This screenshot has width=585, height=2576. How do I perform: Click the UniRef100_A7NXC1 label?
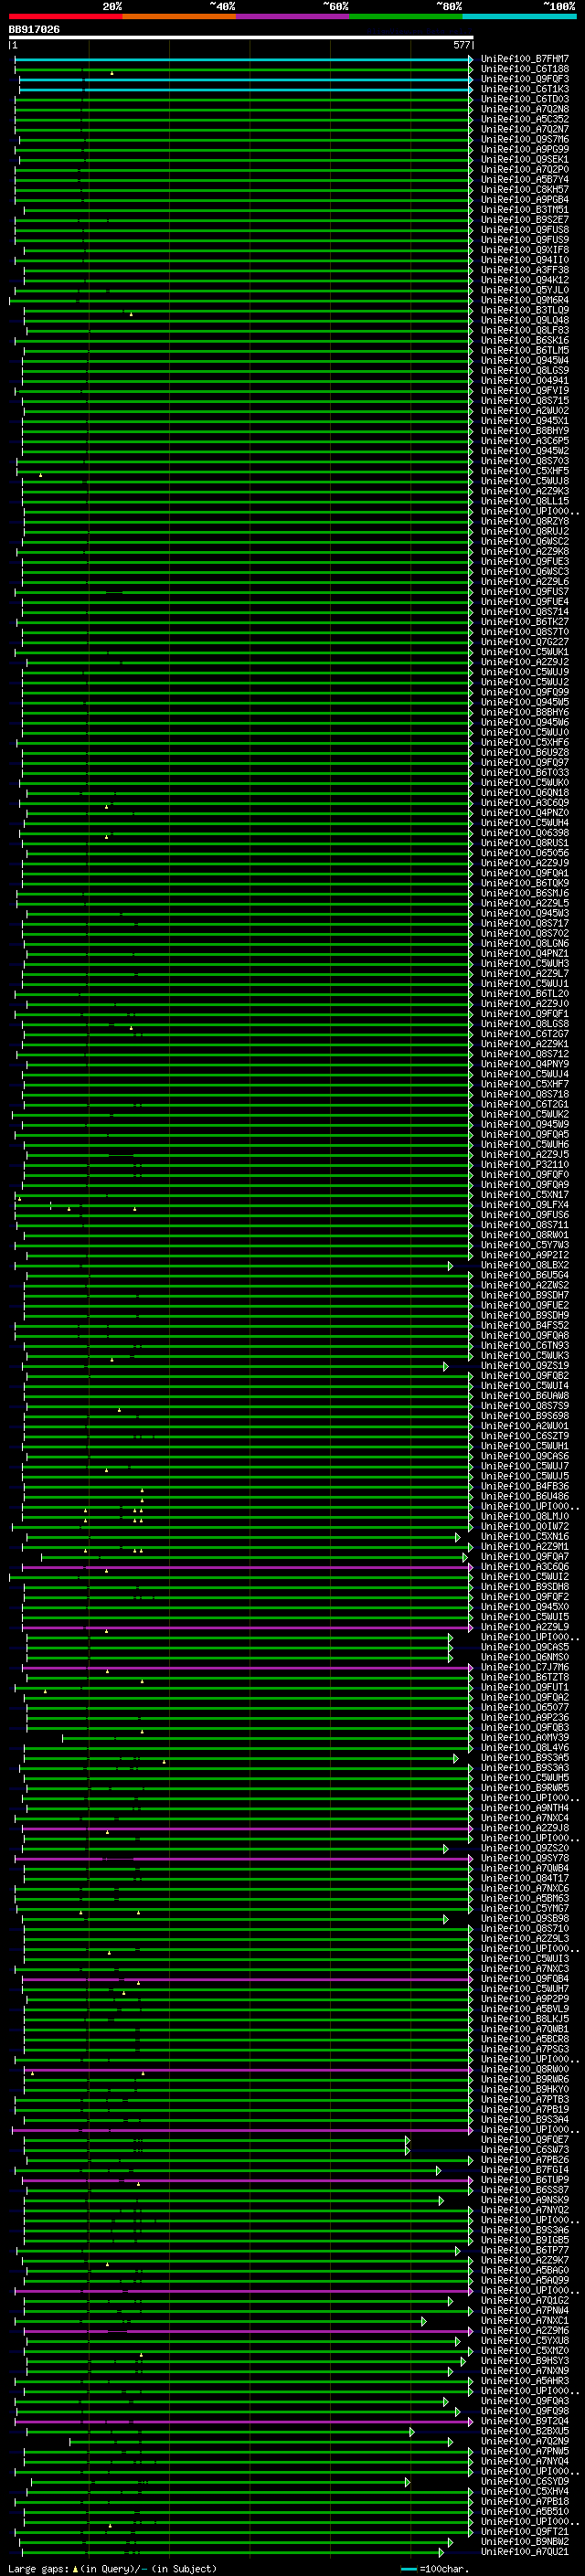(525, 2319)
